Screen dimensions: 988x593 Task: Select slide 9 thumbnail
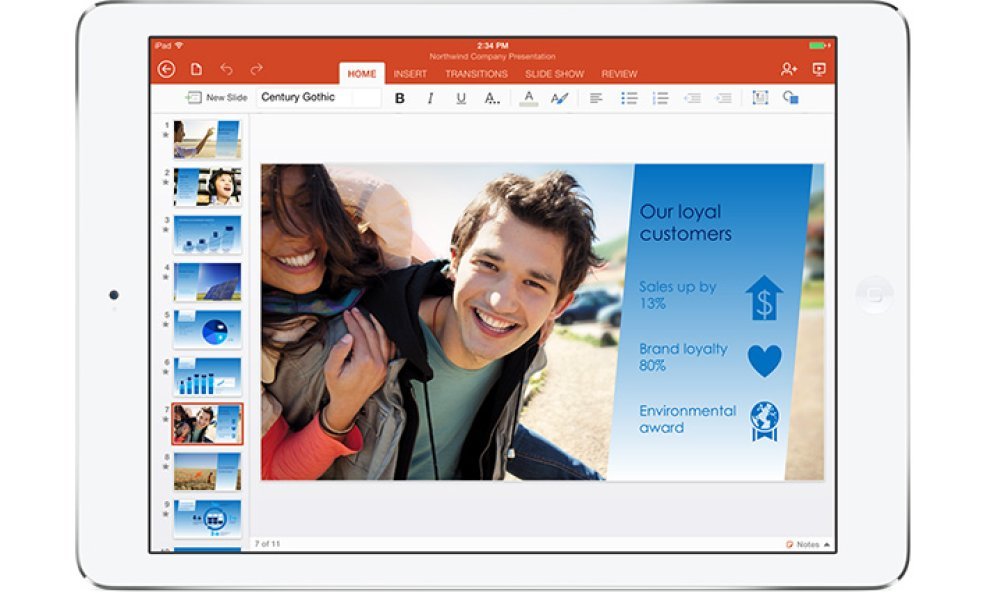(x=207, y=519)
